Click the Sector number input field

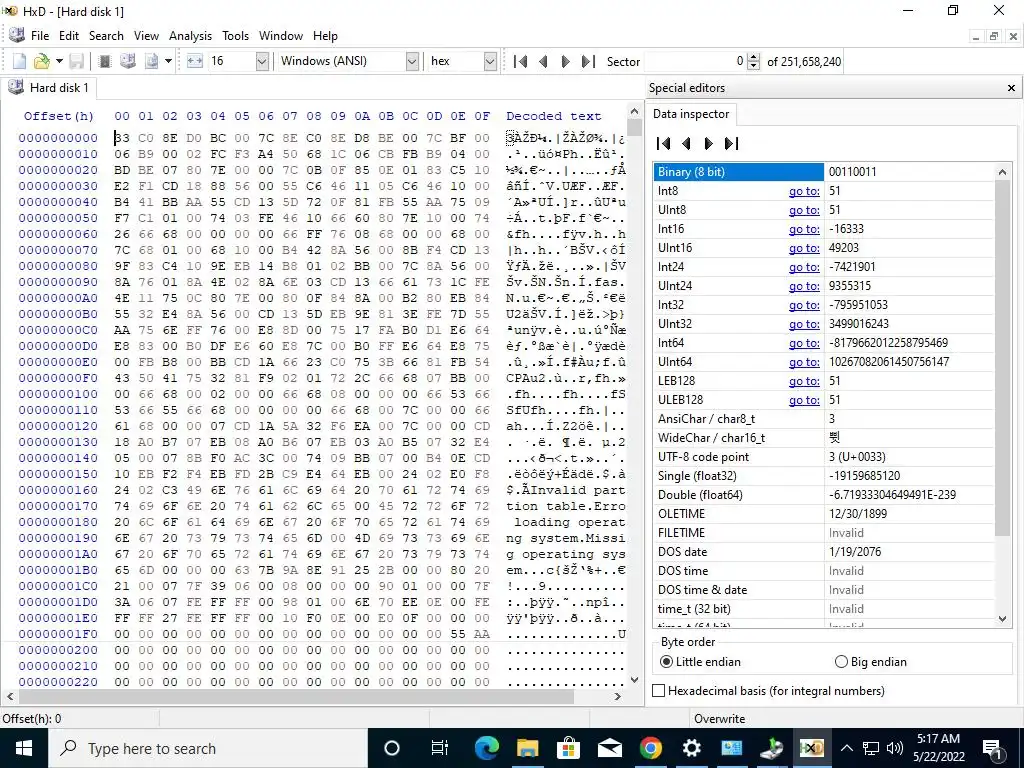coord(695,61)
